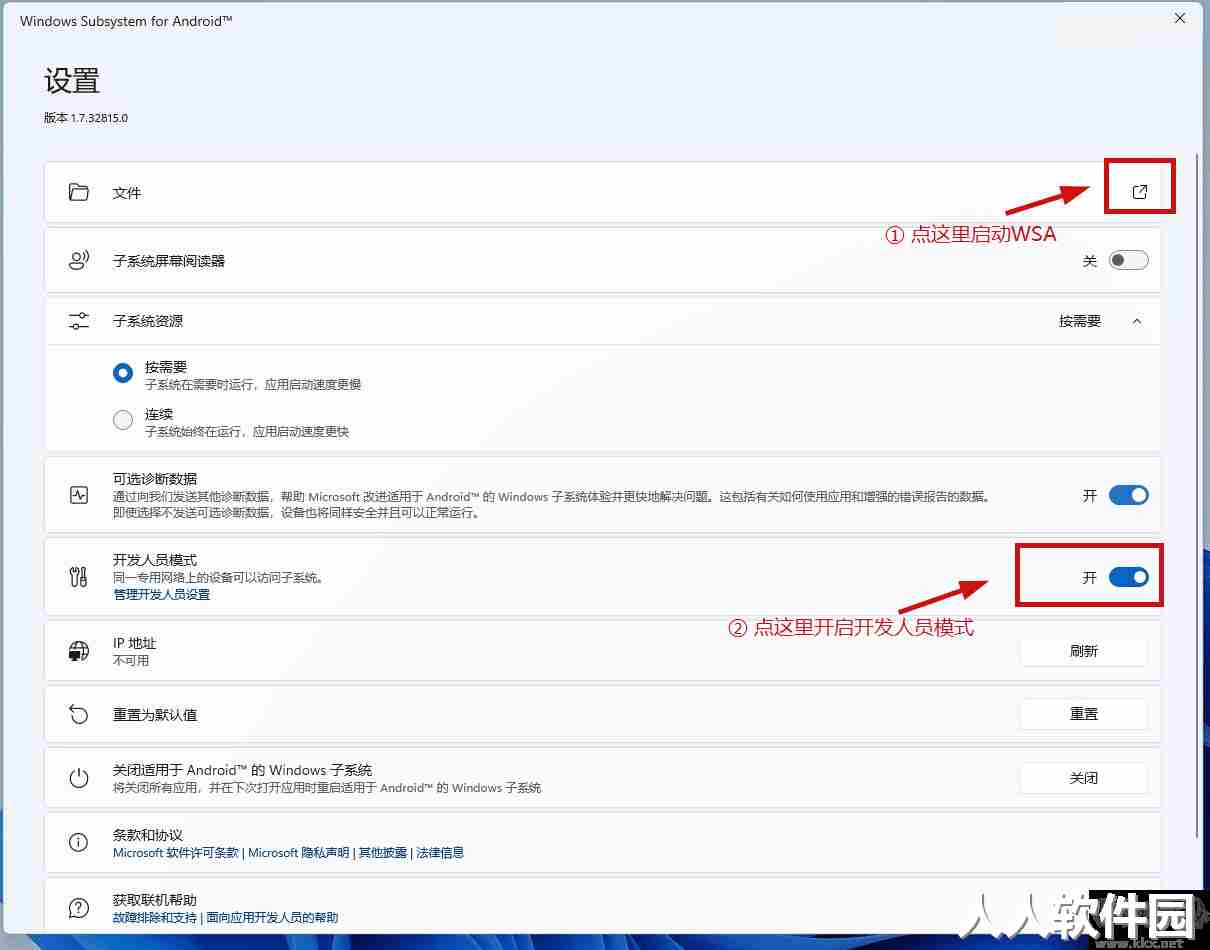The height and width of the screenshot is (950, 1210).
Task: Open the 故障排除和支持 link
Action: point(155,917)
